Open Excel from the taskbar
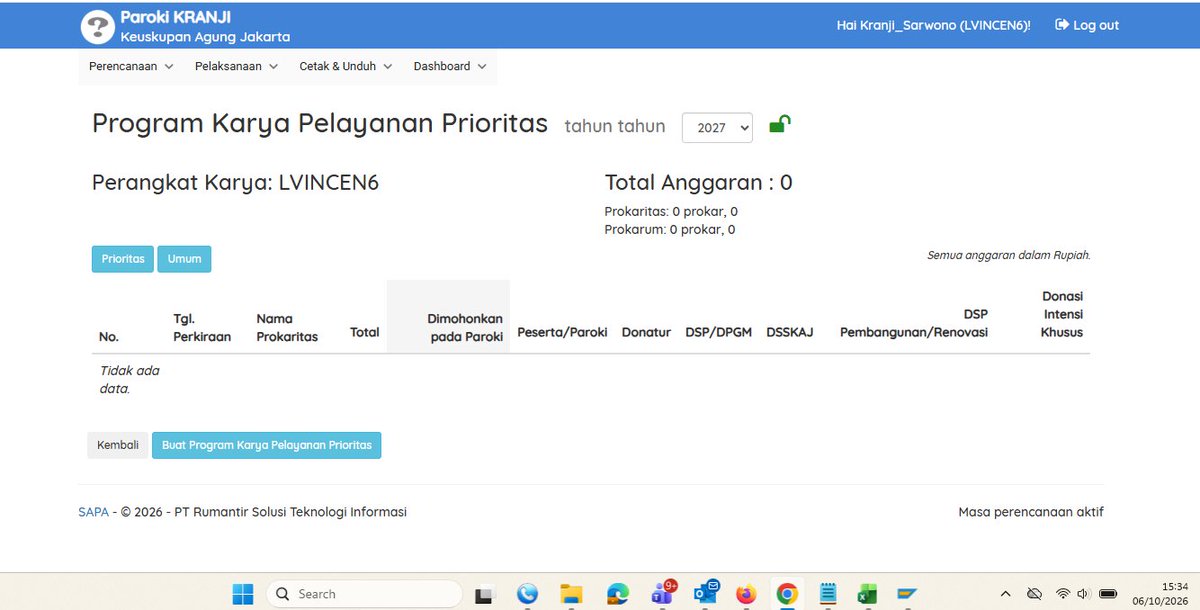 coord(867,594)
